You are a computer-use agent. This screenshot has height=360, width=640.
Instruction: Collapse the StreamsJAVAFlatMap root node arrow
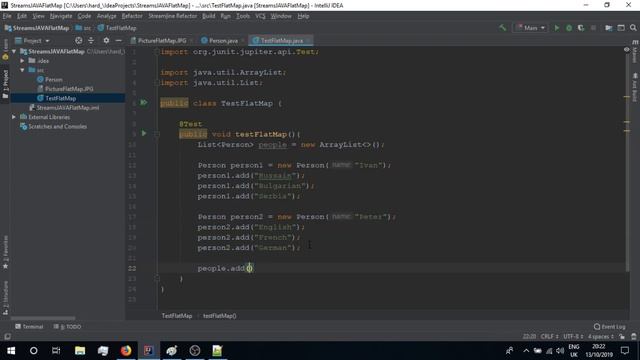click(14, 51)
